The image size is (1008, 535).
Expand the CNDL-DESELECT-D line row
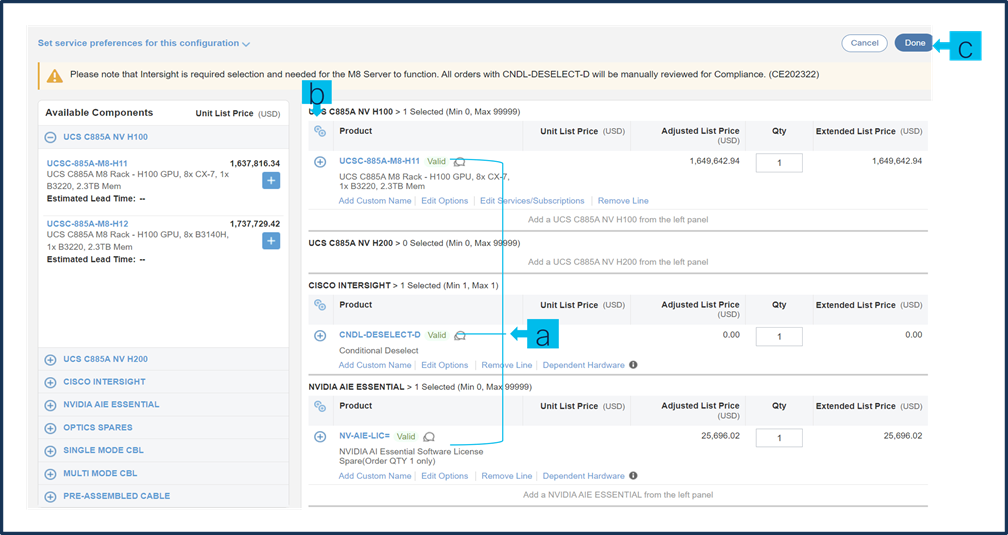(320, 336)
